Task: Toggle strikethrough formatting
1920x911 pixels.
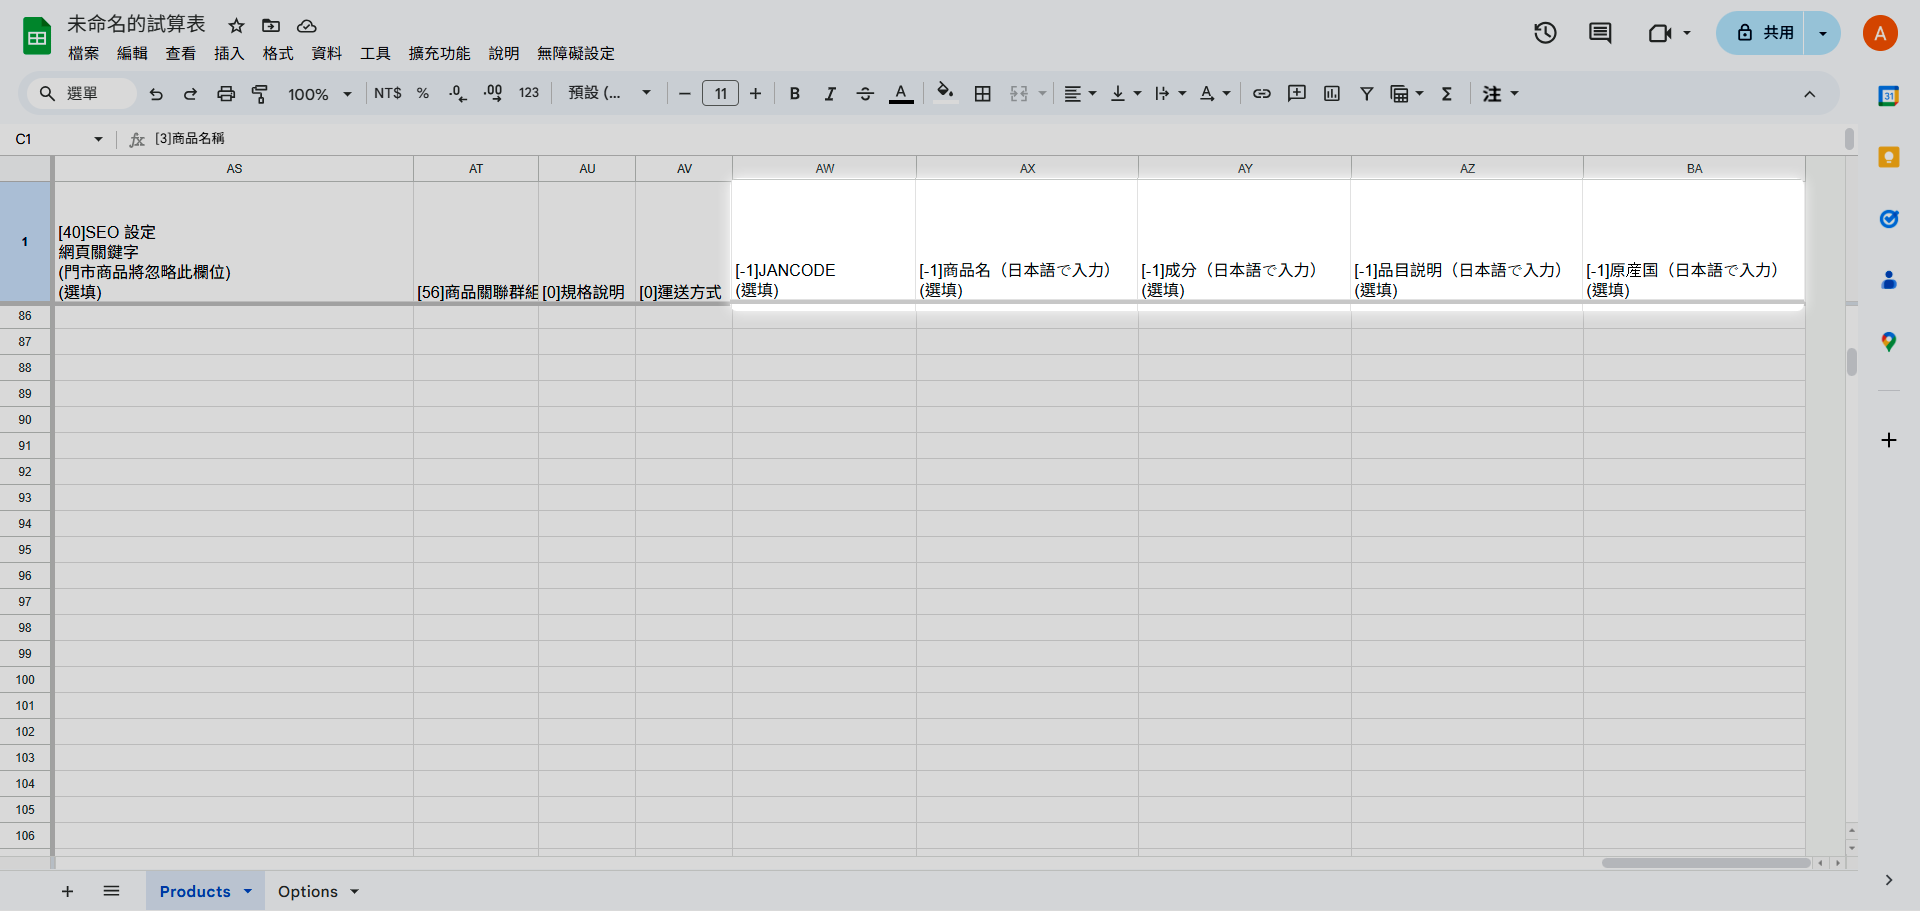Action: [865, 94]
